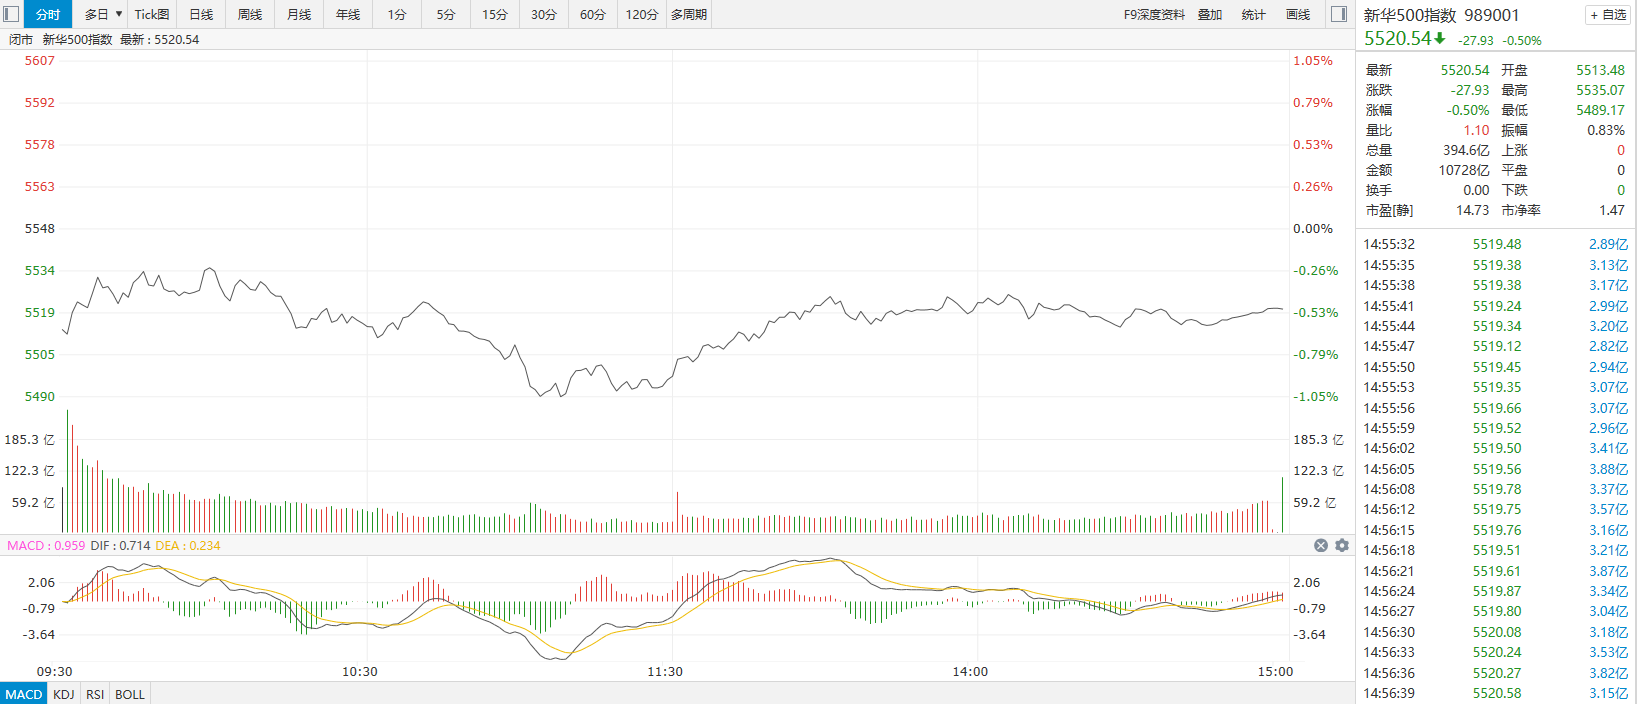Click the 最新 value 5520.54 in quote table
1637x704 pixels.
[1464, 70]
